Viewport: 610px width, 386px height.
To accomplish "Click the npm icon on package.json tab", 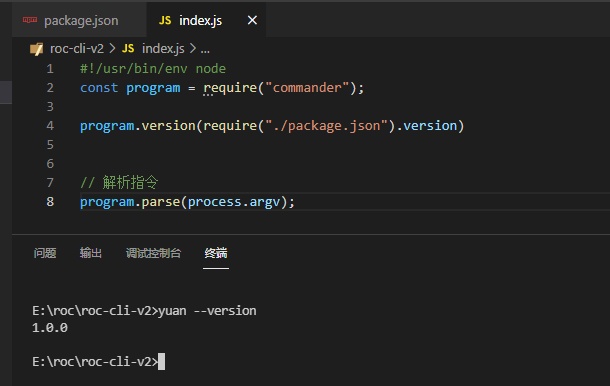I will (x=30, y=20).
